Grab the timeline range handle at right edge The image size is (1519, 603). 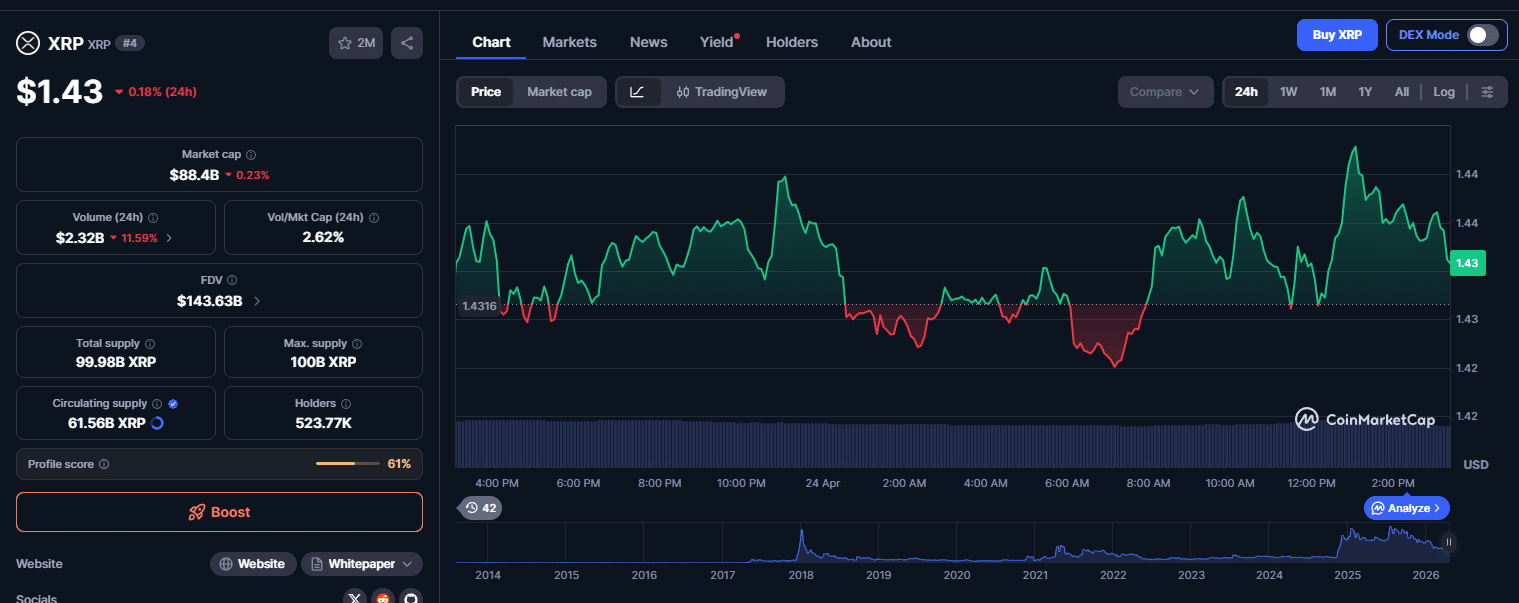click(1448, 543)
